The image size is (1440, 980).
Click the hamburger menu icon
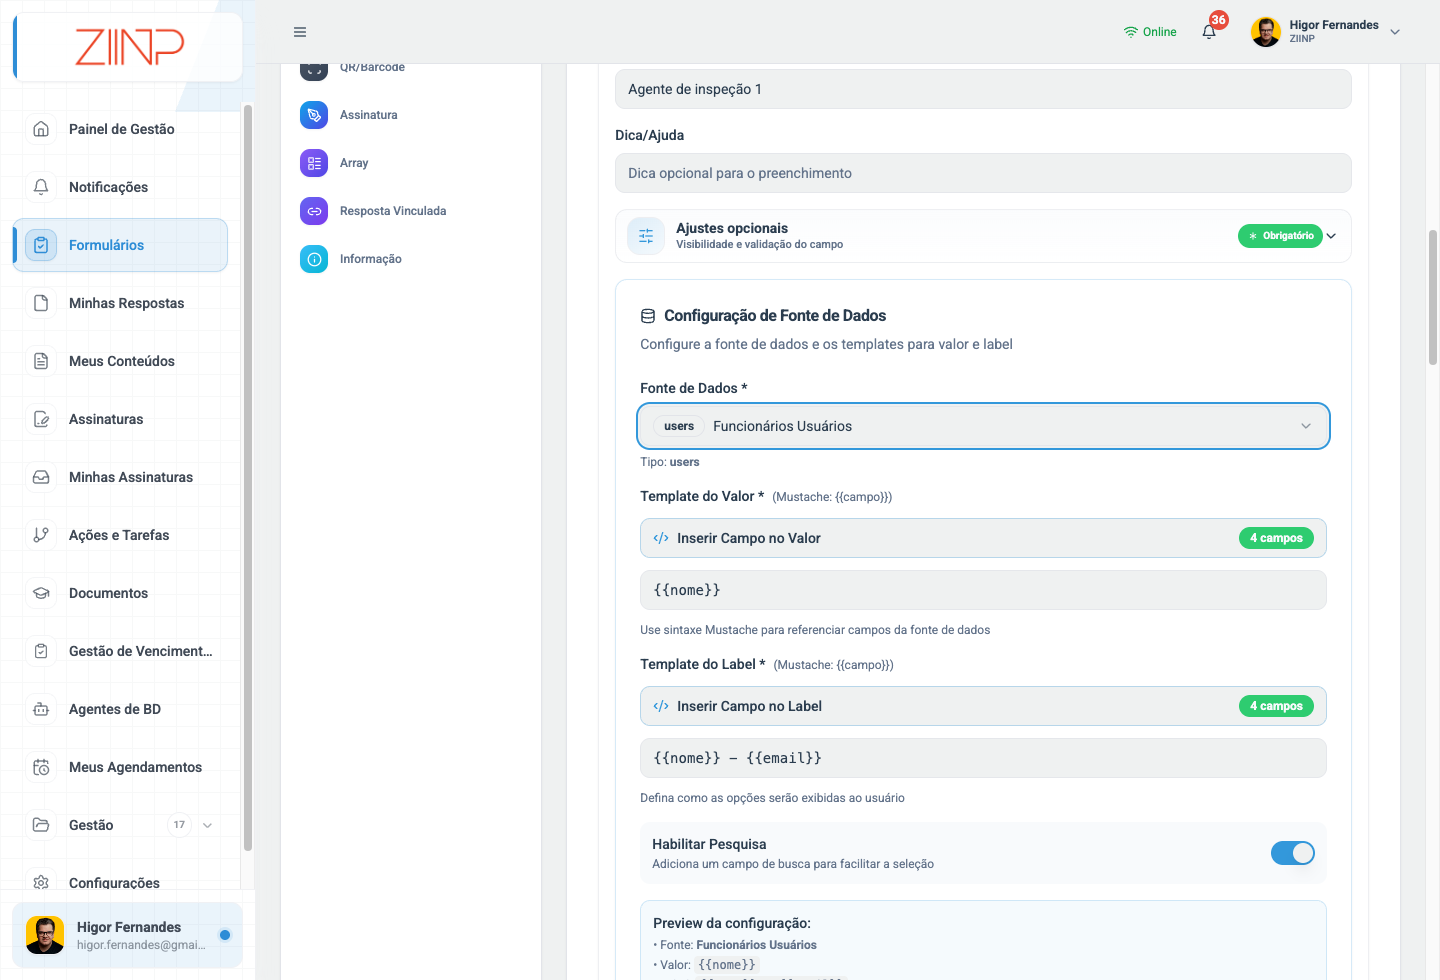coord(300,32)
